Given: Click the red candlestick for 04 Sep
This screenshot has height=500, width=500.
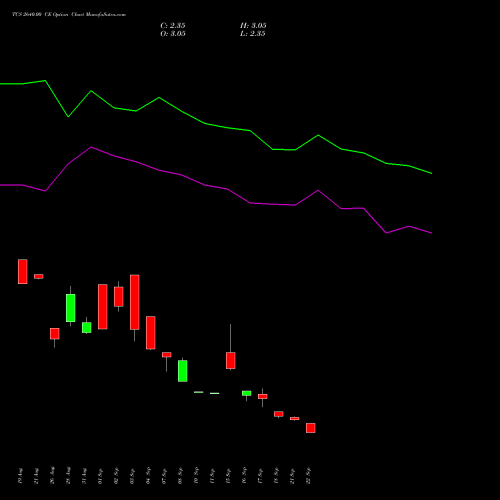Looking at the screenshot, I should pyautogui.click(x=151, y=333).
